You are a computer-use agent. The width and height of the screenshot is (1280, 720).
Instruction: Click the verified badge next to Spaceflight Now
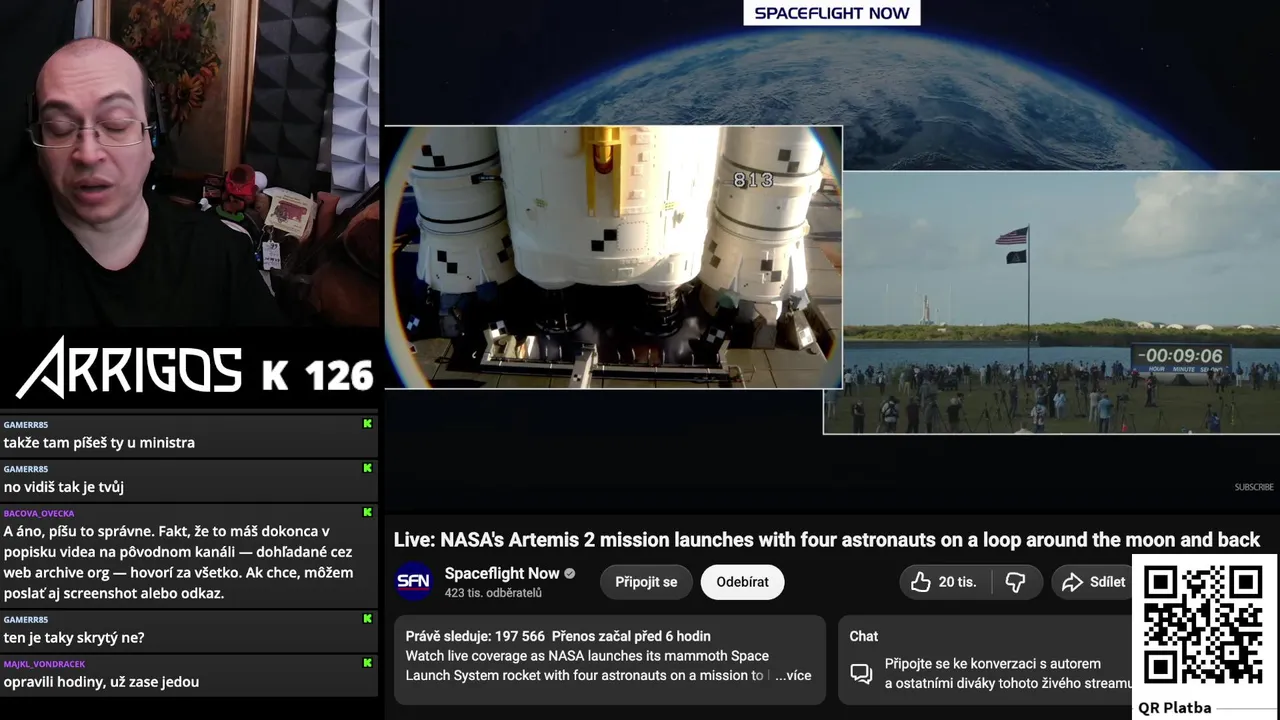click(x=570, y=574)
